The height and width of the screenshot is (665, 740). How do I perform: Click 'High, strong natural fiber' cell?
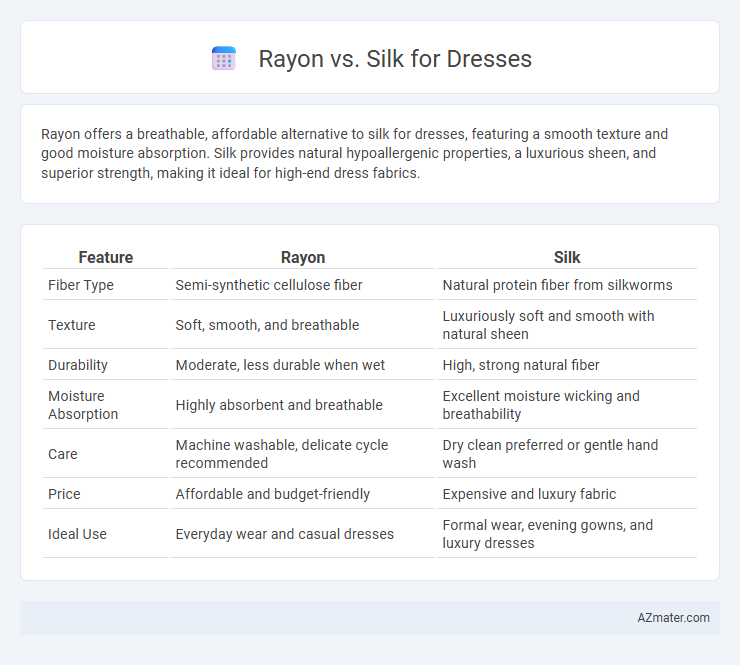[521, 365]
